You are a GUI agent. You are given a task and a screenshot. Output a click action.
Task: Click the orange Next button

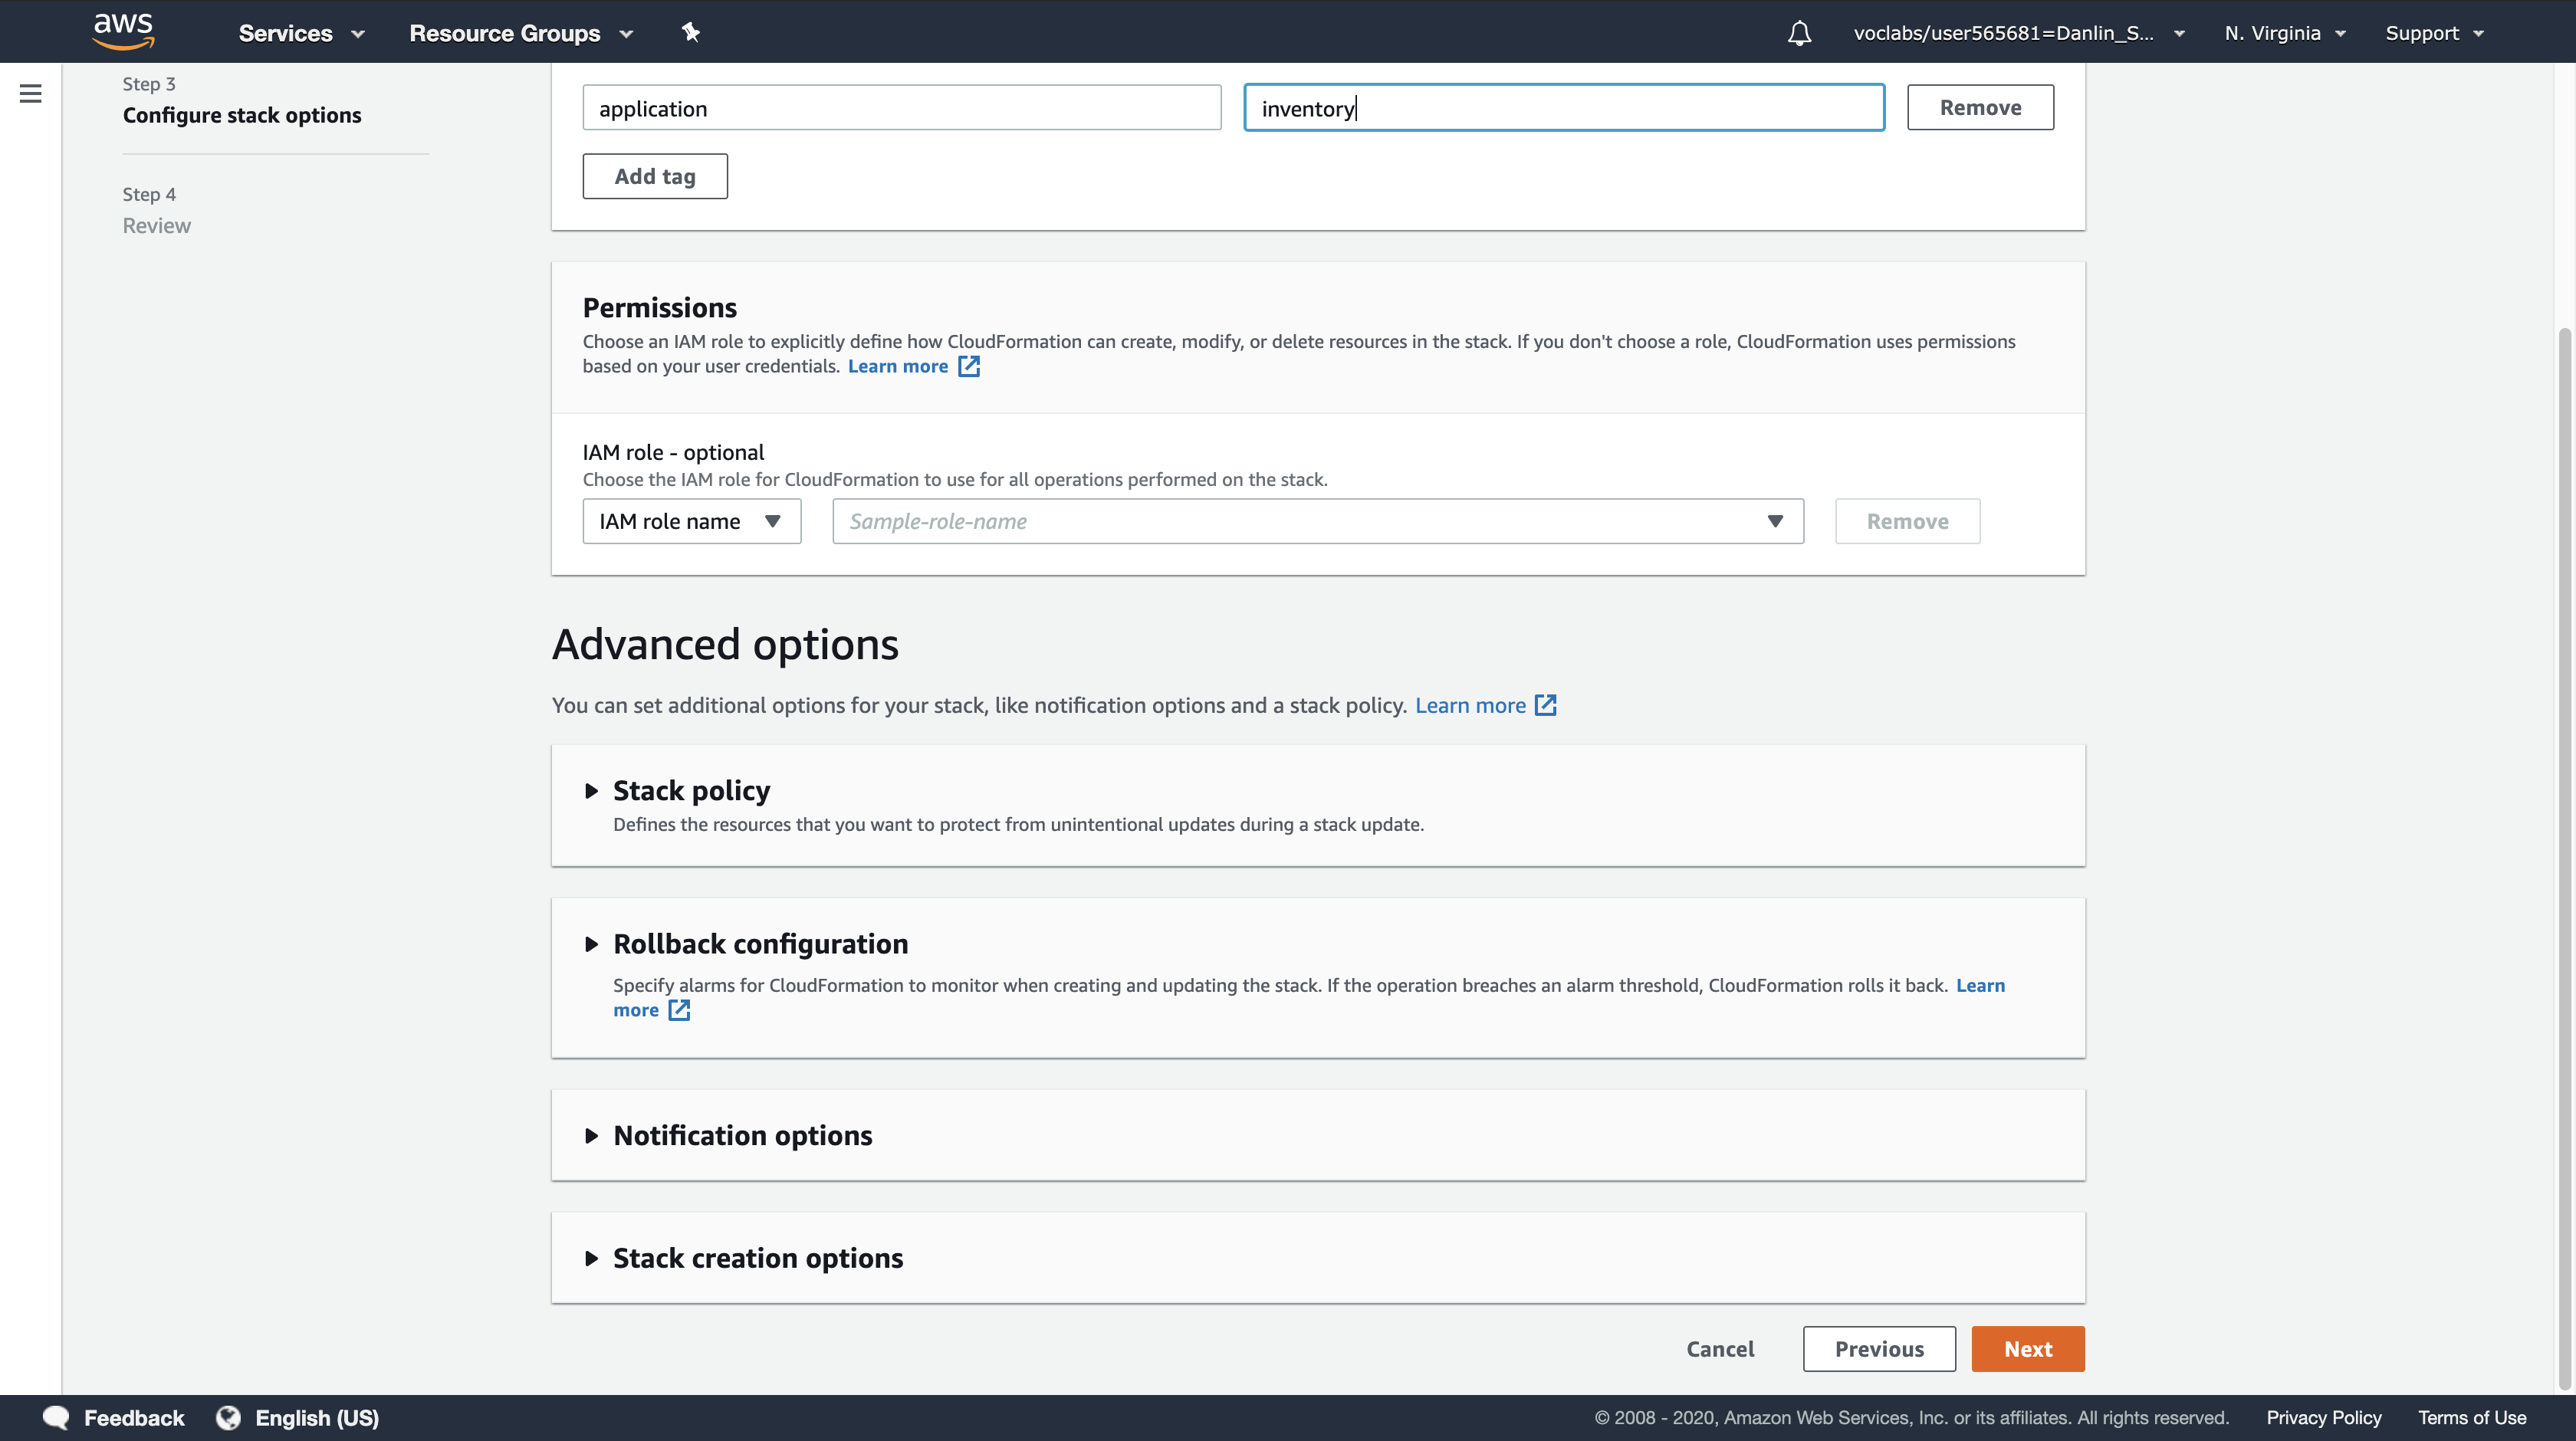(2027, 1349)
